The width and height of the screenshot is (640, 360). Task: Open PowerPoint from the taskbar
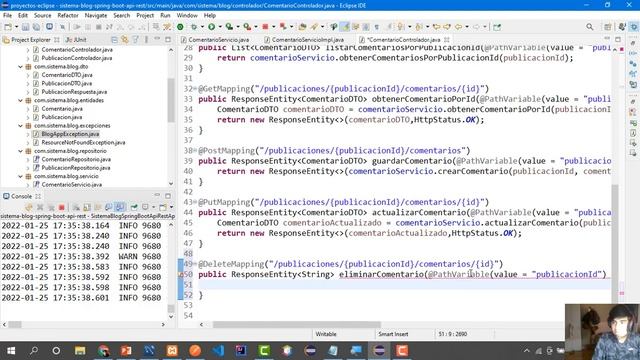point(126,351)
